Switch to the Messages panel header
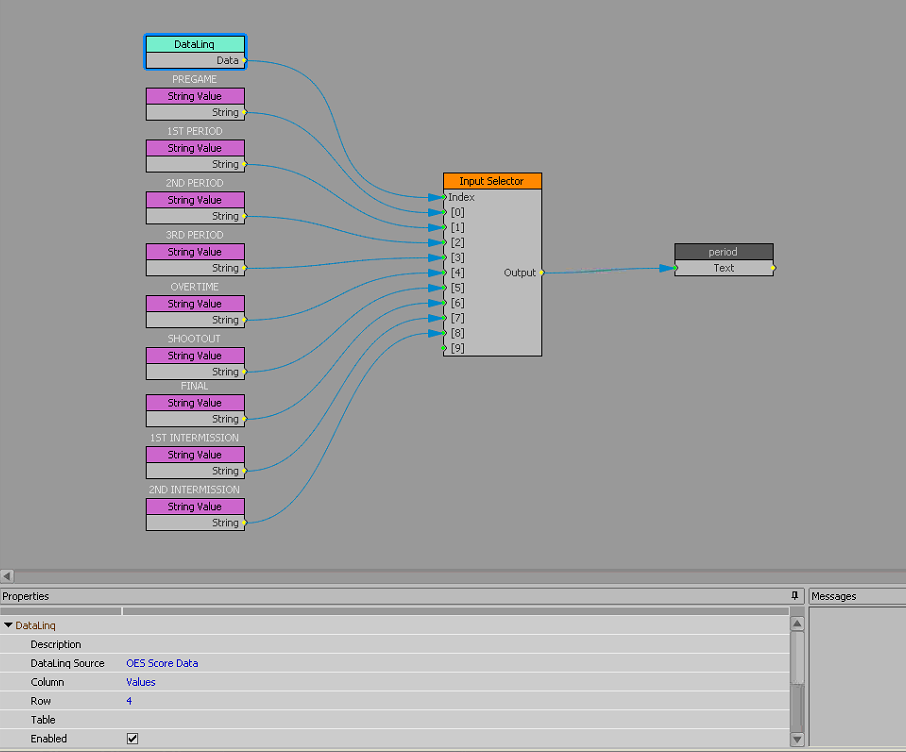The height and width of the screenshot is (752, 906). coord(834,596)
